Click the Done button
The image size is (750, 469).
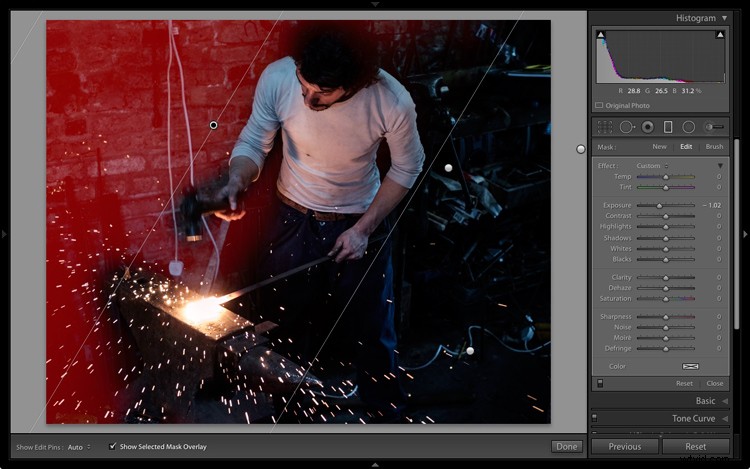pos(567,447)
